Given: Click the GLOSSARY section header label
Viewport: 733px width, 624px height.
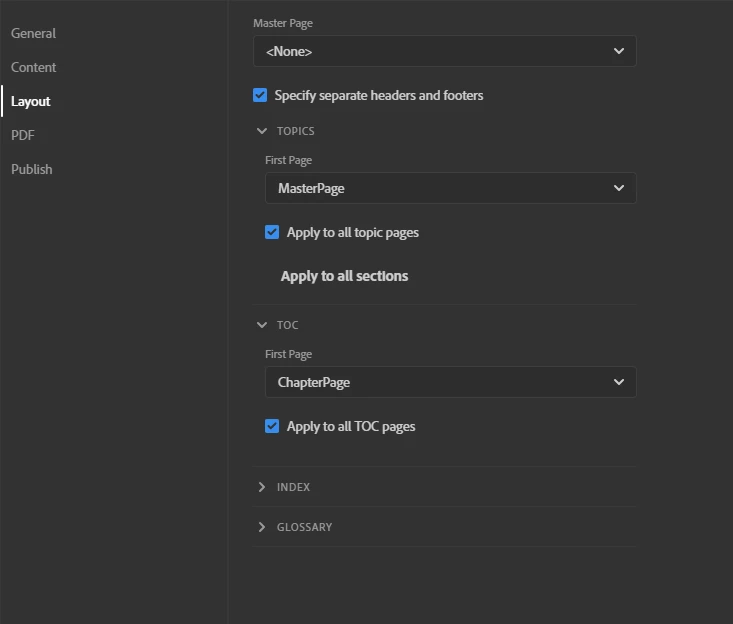Looking at the screenshot, I should pyautogui.click(x=304, y=527).
